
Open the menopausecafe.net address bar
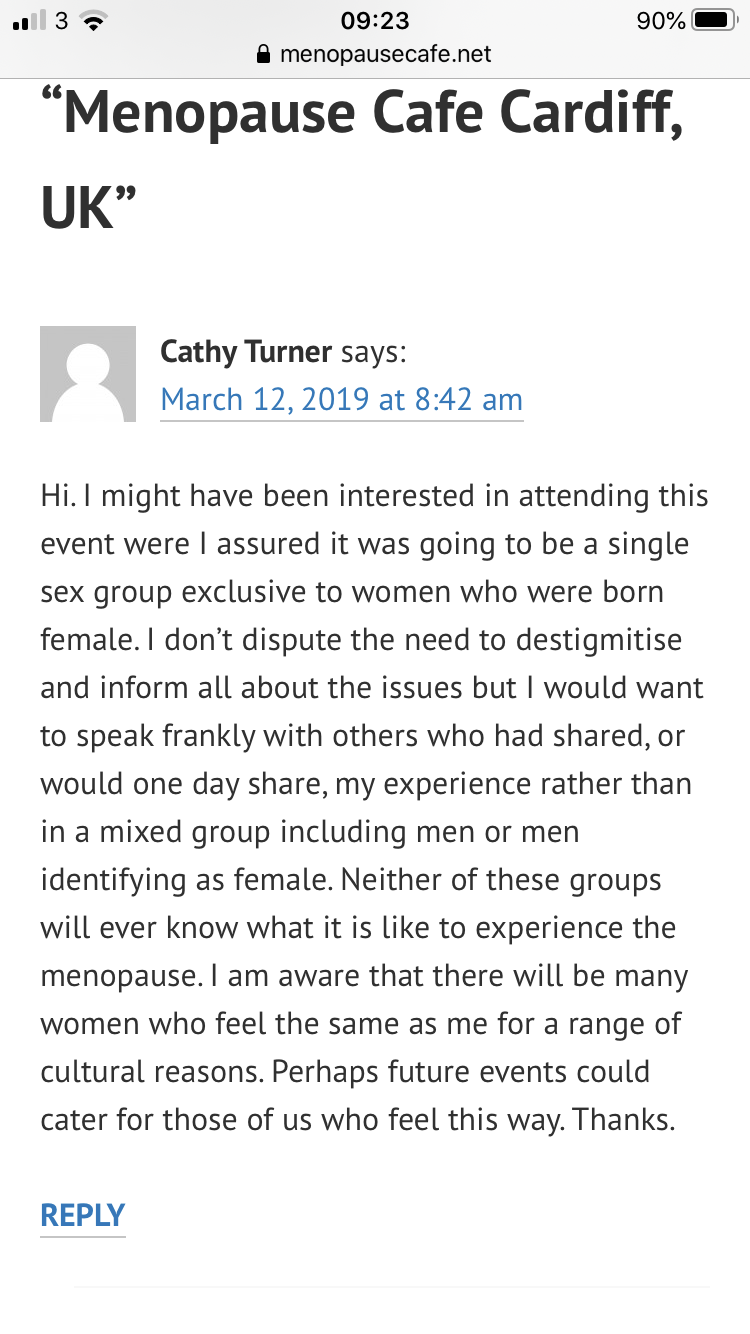pos(385,54)
